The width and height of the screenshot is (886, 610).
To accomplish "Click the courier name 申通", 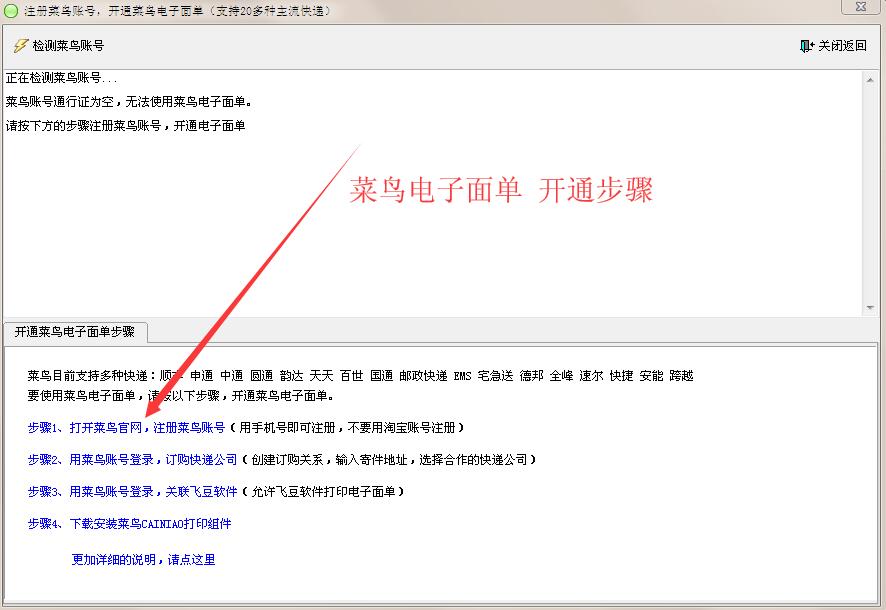I will click(202, 376).
